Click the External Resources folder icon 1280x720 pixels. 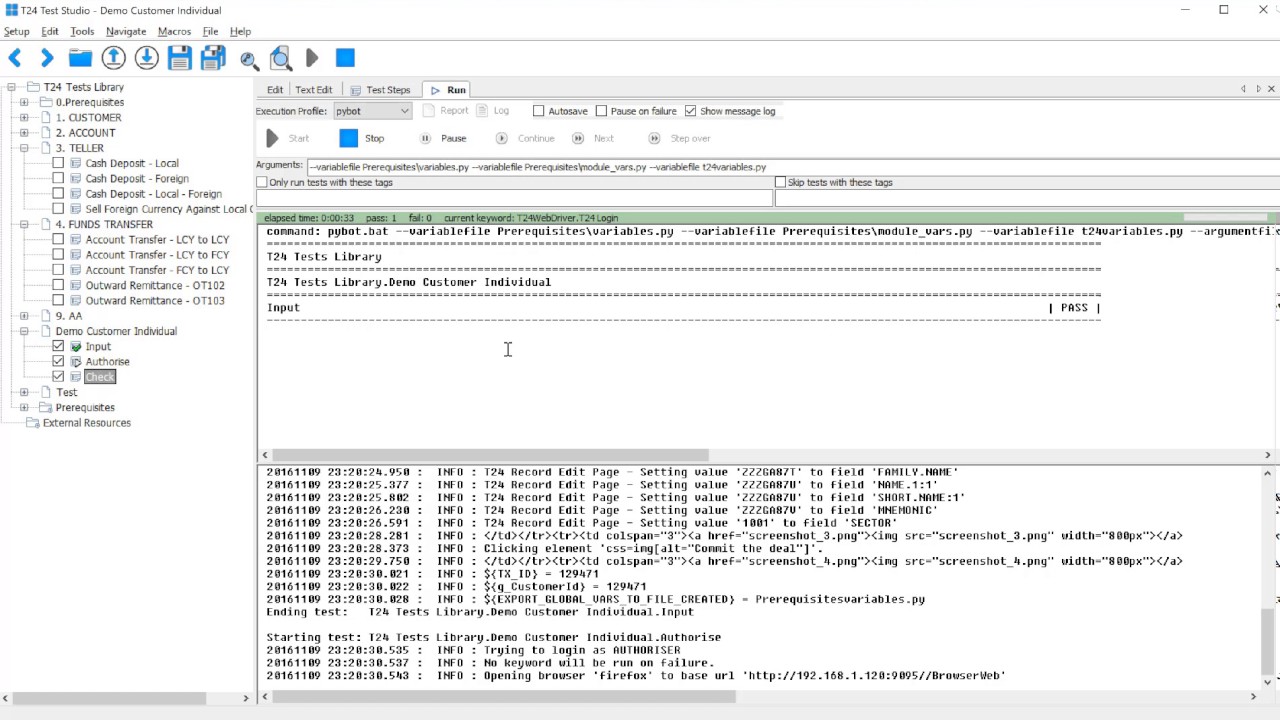[33, 423]
